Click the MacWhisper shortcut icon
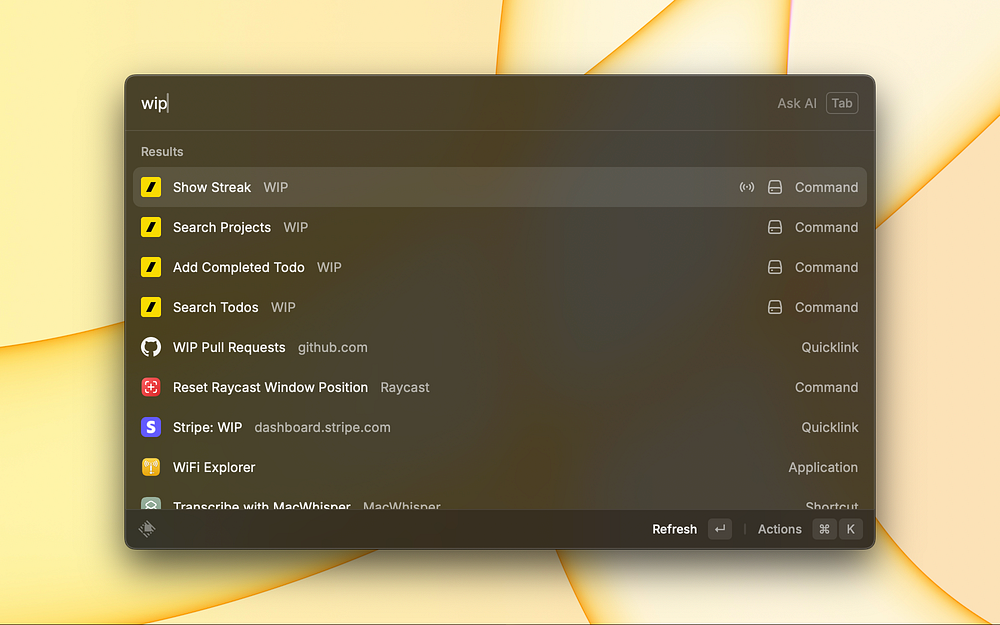 pyautogui.click(x=151, y=504)
